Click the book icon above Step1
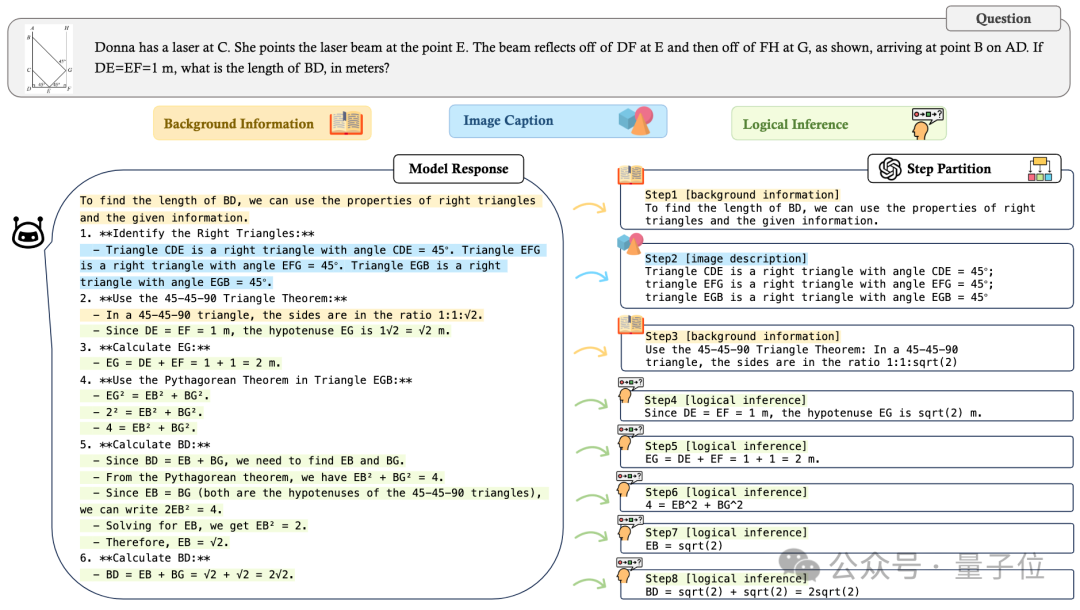 (630, 175)
